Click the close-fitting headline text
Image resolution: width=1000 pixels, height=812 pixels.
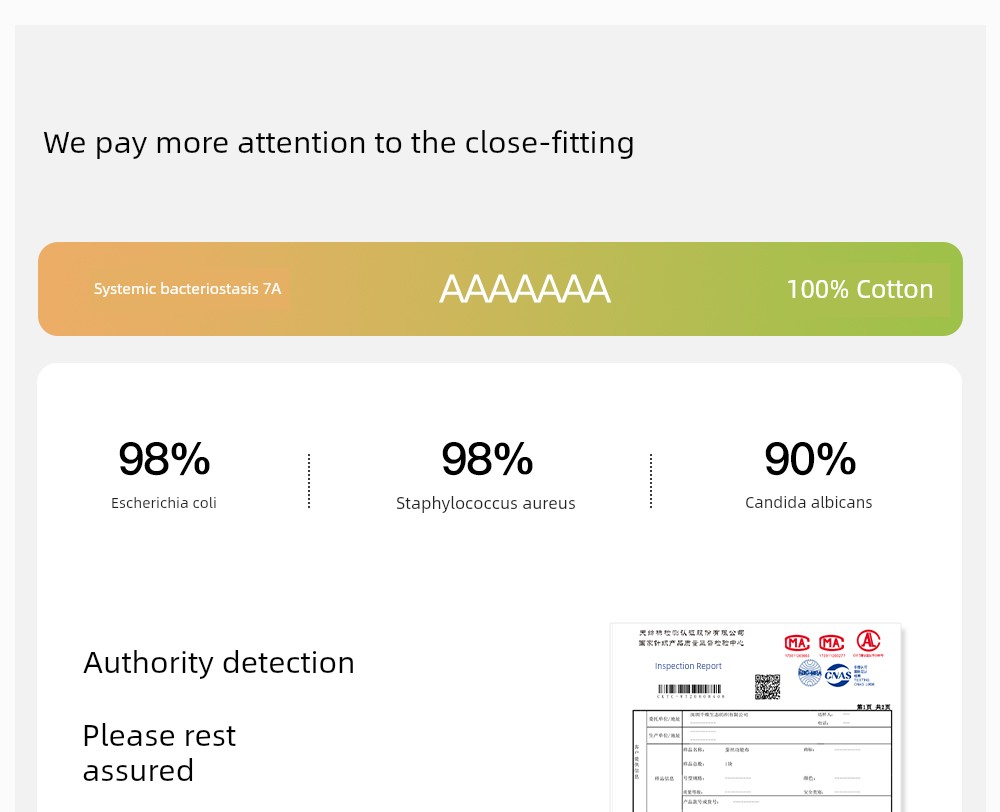338,142
